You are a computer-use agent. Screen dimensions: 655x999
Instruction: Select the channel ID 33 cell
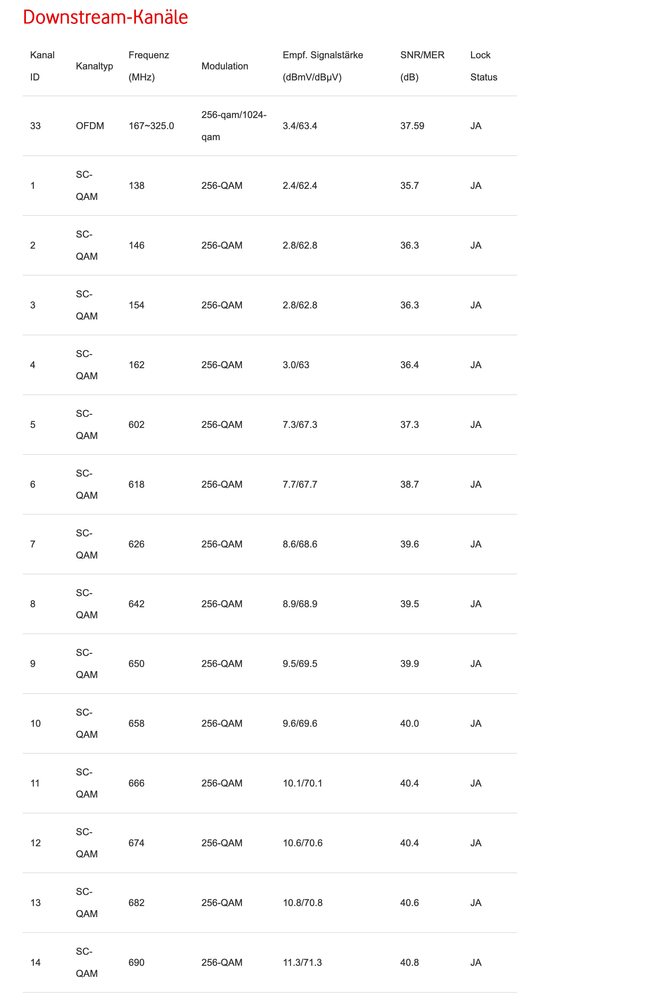click(x=36, y=126)
